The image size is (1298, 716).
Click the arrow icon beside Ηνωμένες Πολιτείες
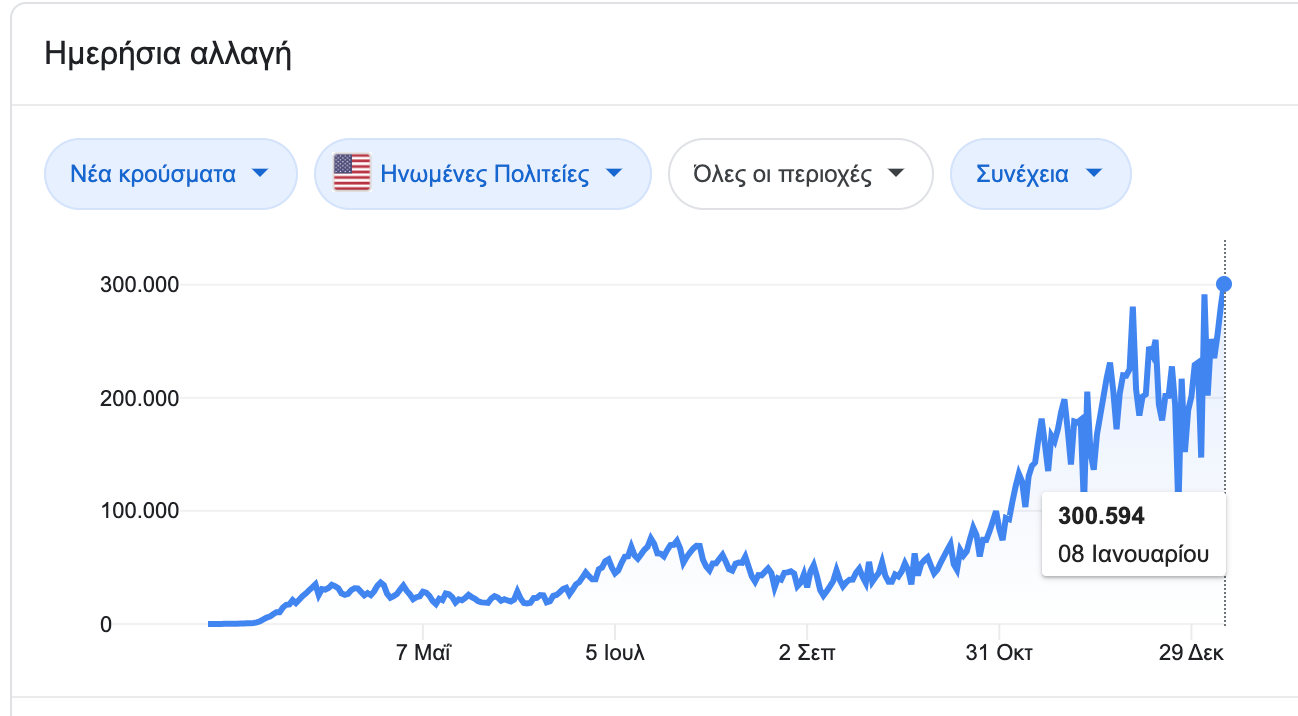pyautogui.click(x=614, y=174)
